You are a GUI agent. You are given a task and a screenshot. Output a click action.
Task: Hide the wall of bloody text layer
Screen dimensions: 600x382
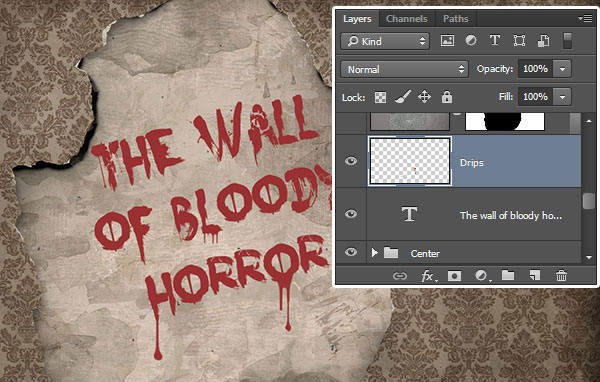351,214
